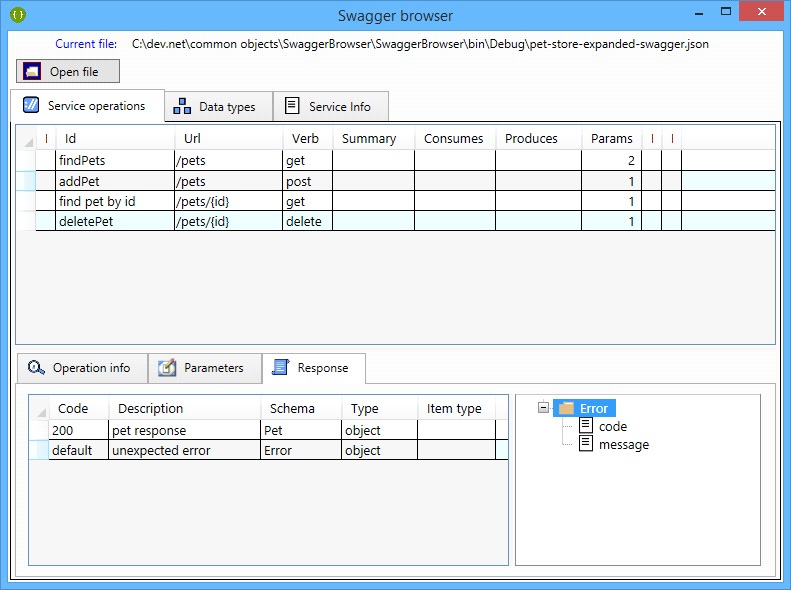The height and width of the screenshot is (590, 791).
Task: Click the Service Info document icon
Action: tap(292, 105)
